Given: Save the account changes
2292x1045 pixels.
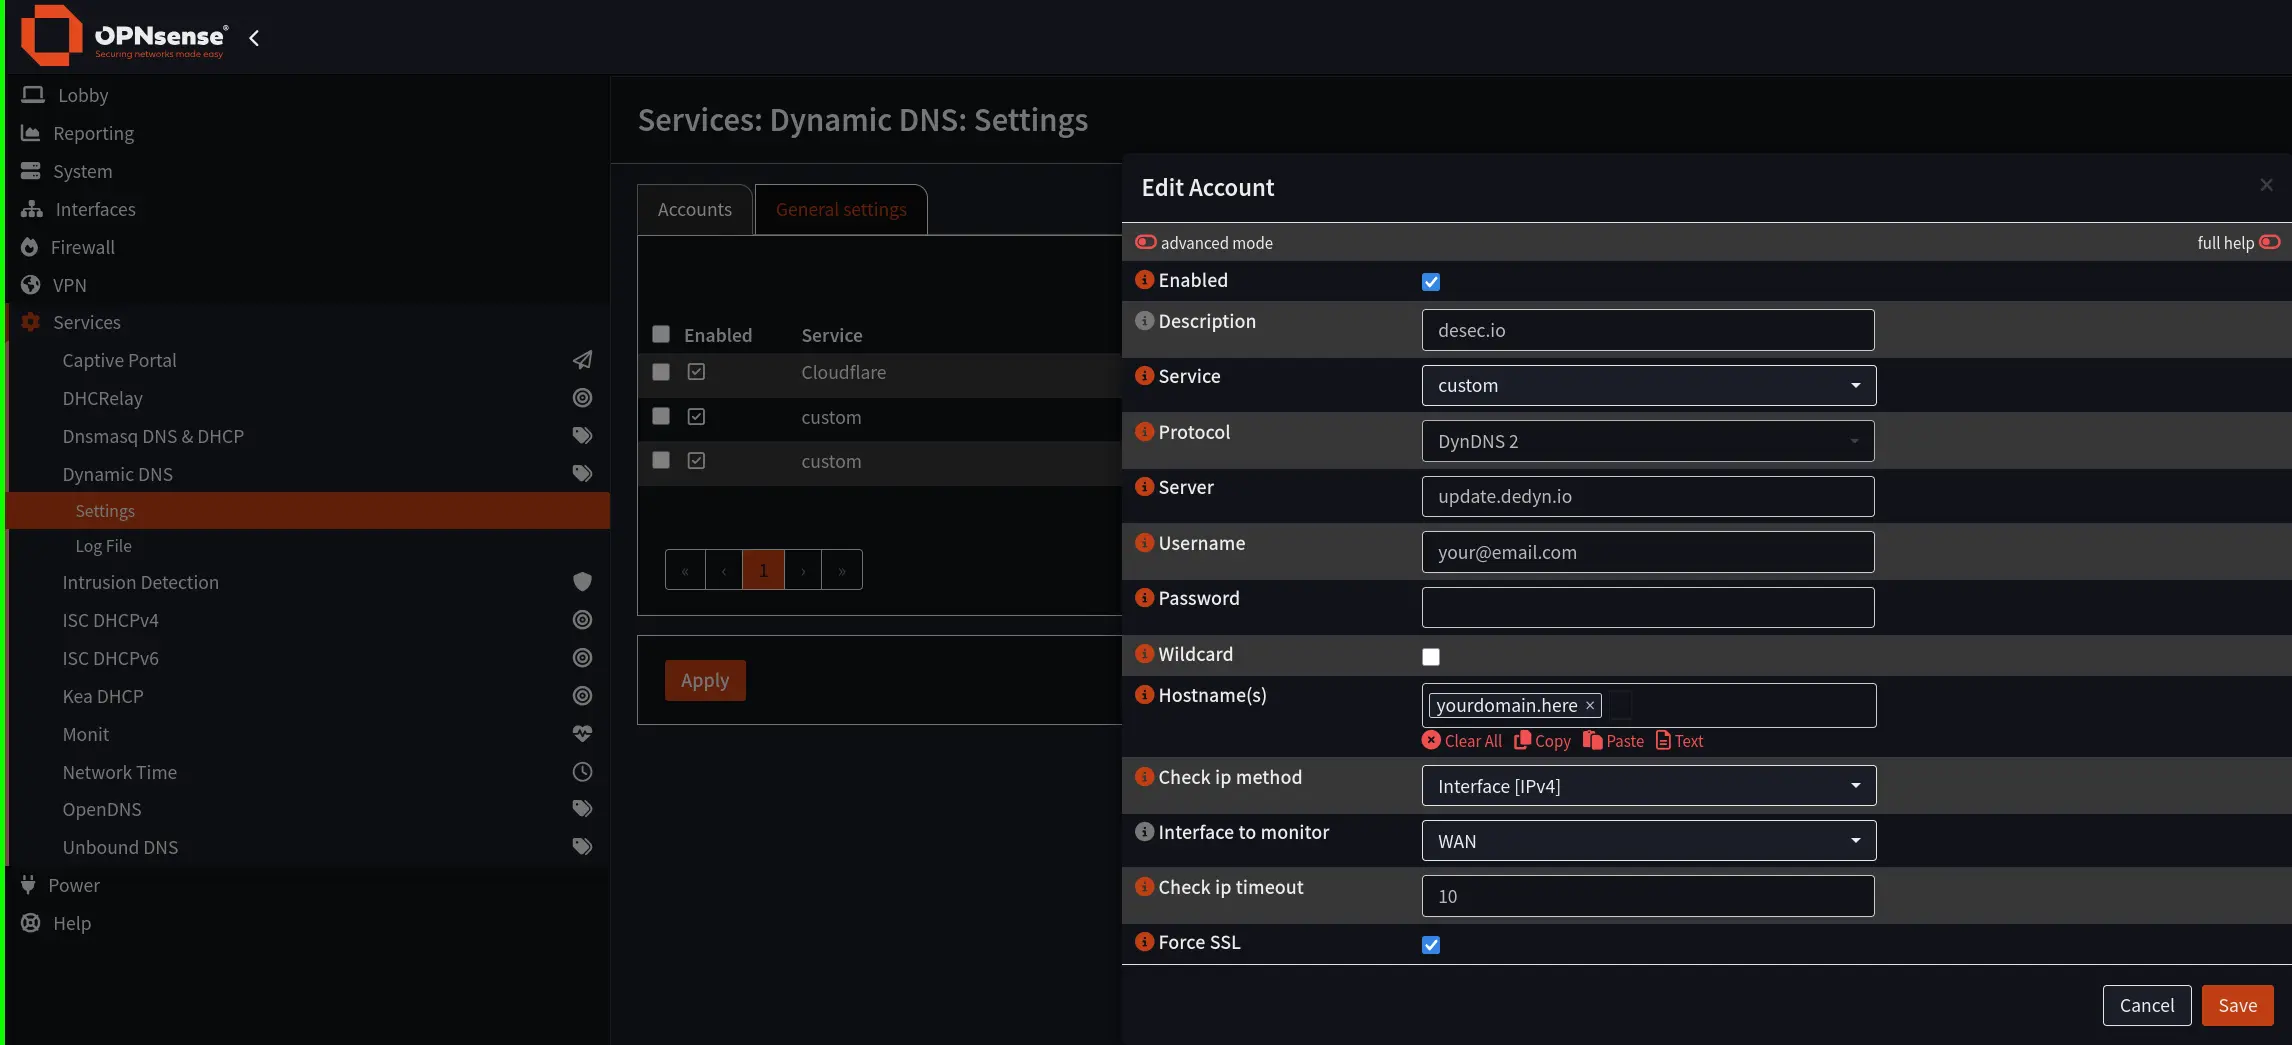Looking at the screenshot, I should pyautogui.click(x=2237, y=1005).
